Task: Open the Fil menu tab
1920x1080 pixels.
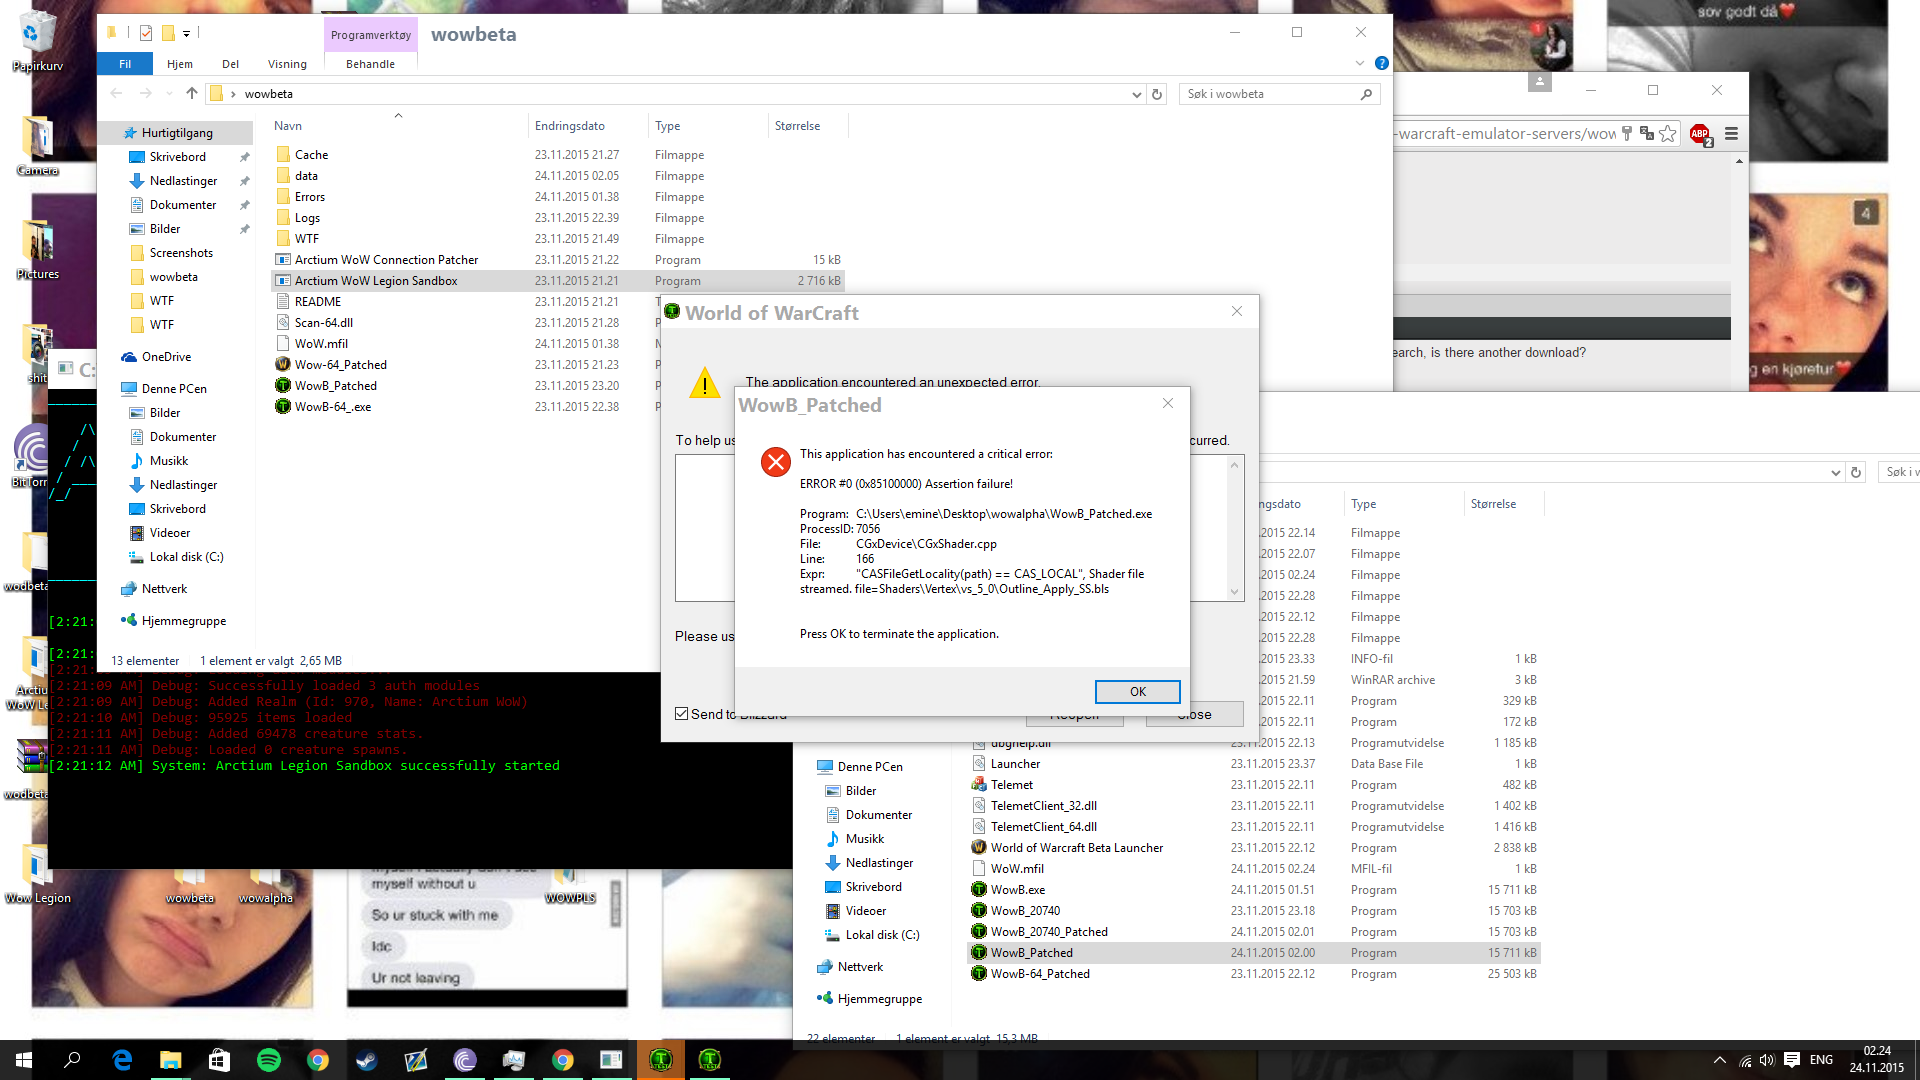Action: point(125,64)
